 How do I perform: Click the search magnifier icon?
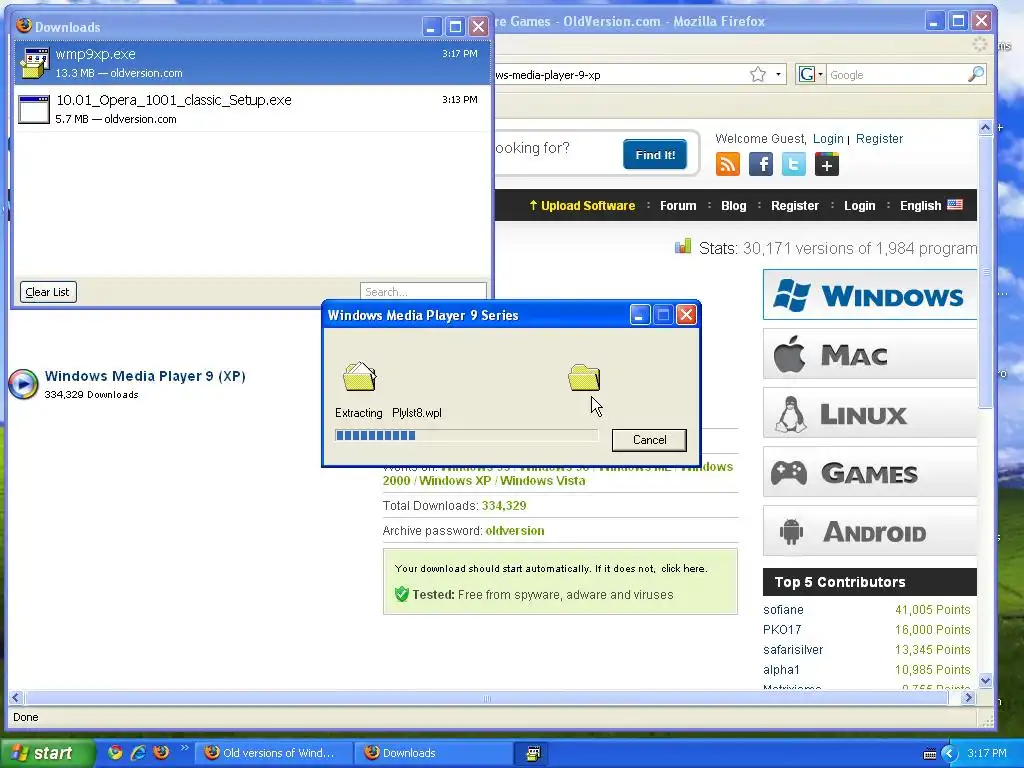pyautogui.click(x=976, y=74)
